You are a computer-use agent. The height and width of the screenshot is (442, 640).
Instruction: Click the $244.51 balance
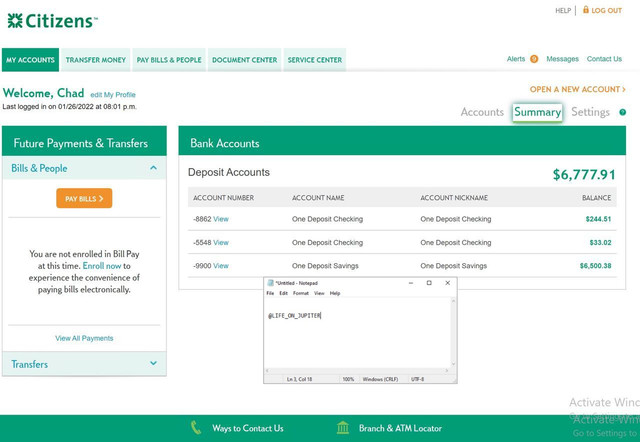pos(598,219)
